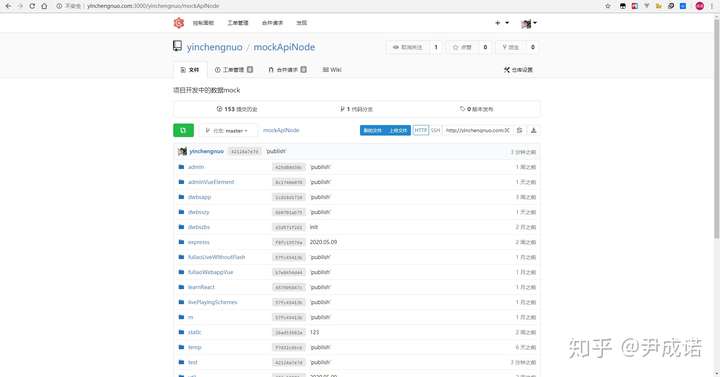Open the 0 版本发布 releases link

[476, 109]
